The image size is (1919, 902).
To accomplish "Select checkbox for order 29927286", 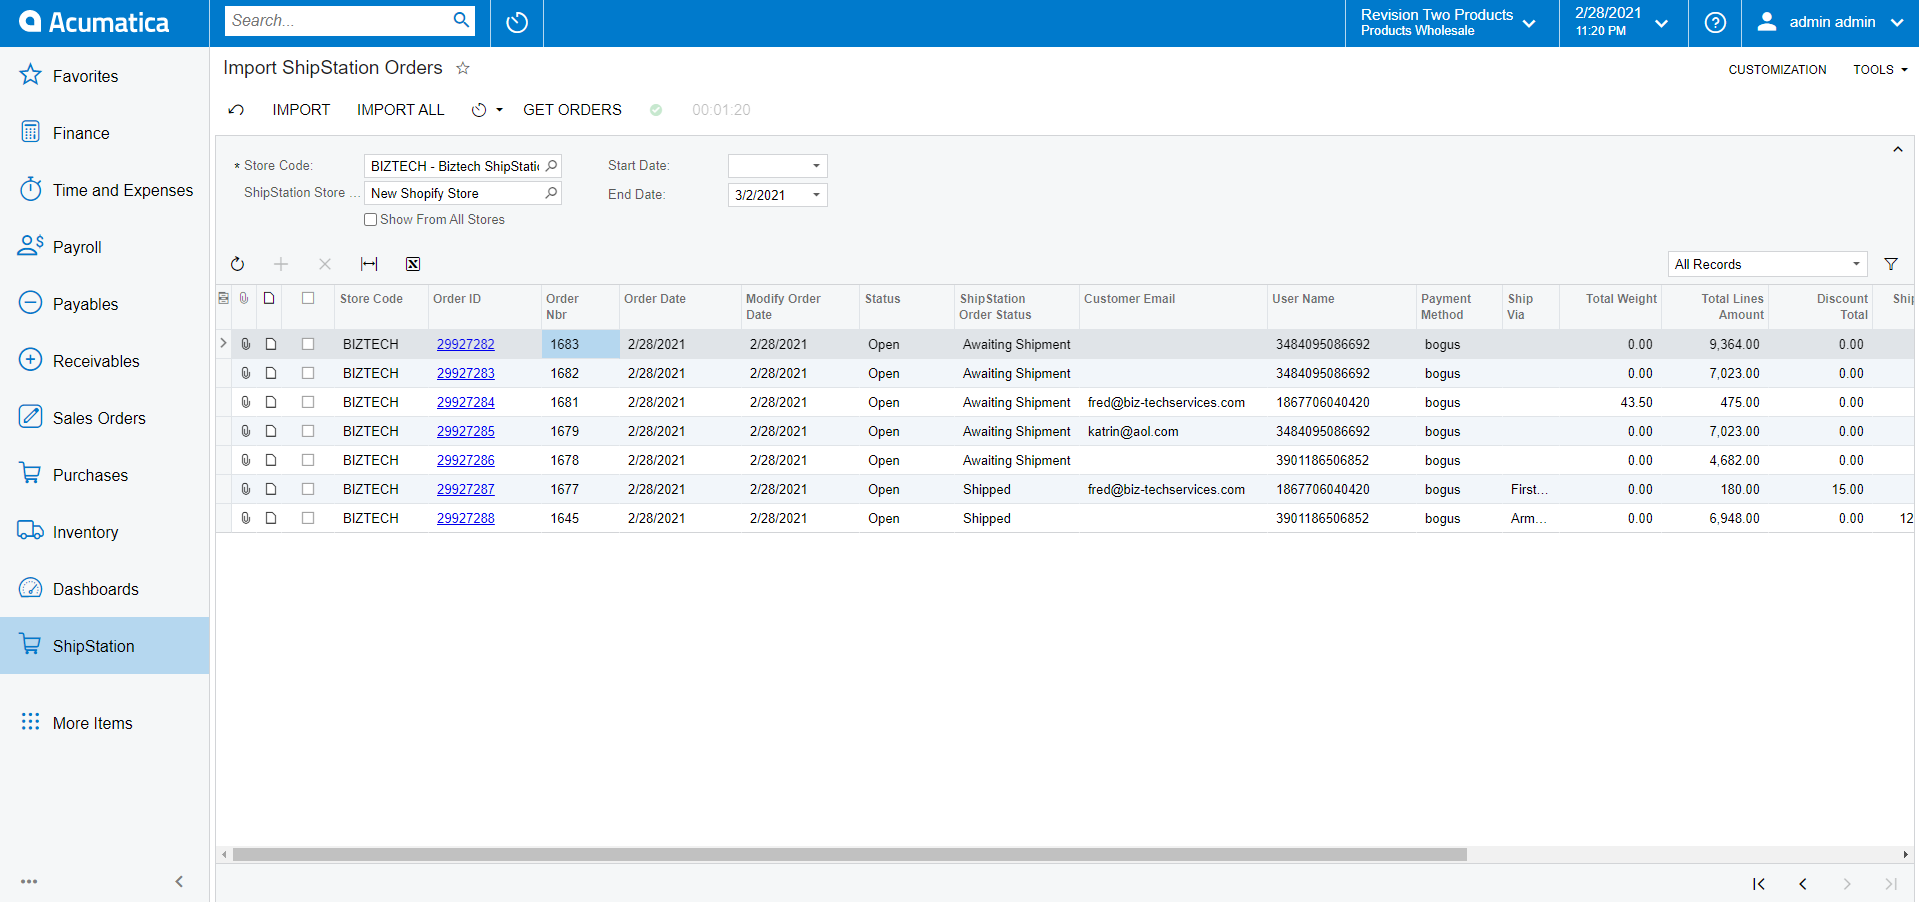I will (x=308, y=460).
